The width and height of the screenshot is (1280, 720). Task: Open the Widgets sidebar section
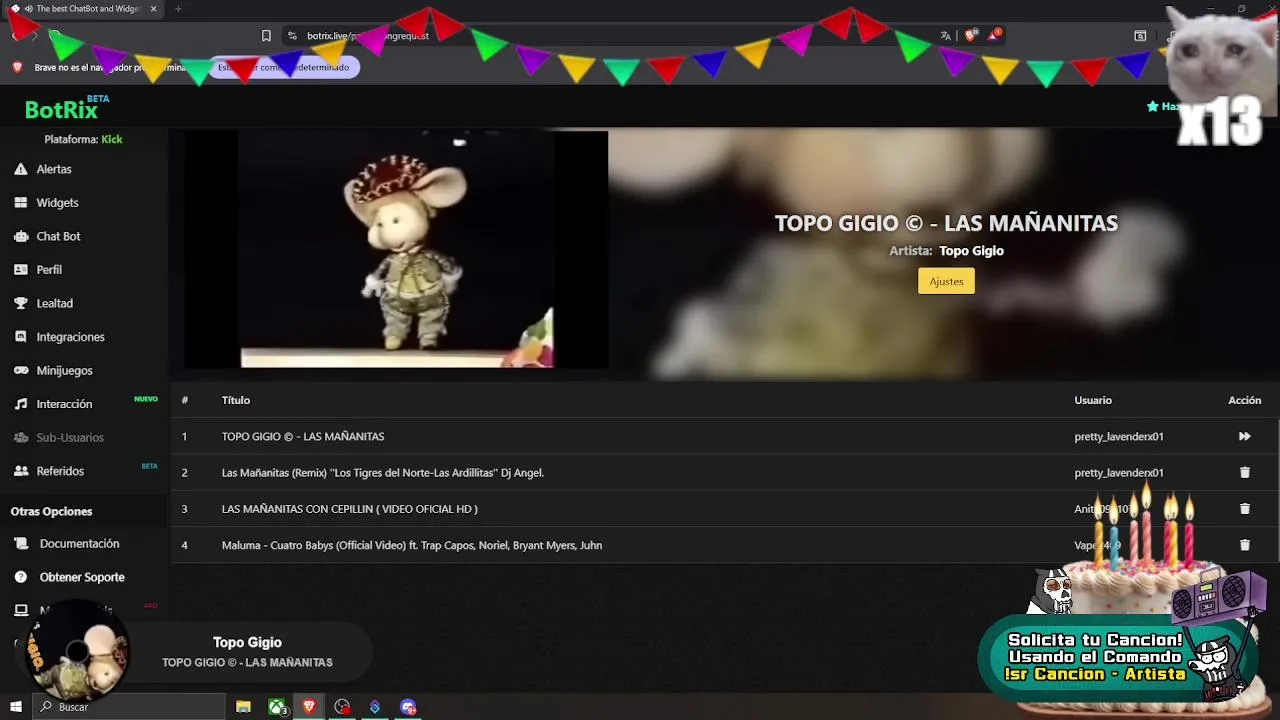(x=57, y=202)
